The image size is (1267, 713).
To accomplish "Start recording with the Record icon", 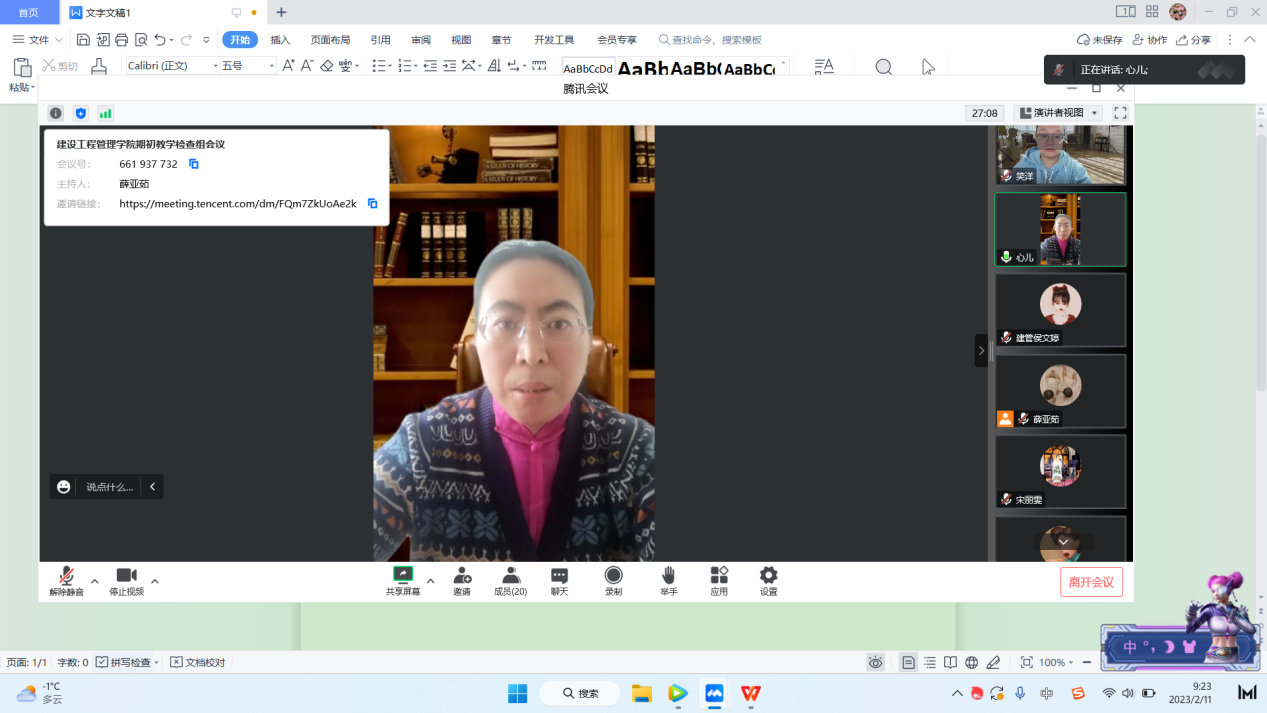I will point(613,576).
